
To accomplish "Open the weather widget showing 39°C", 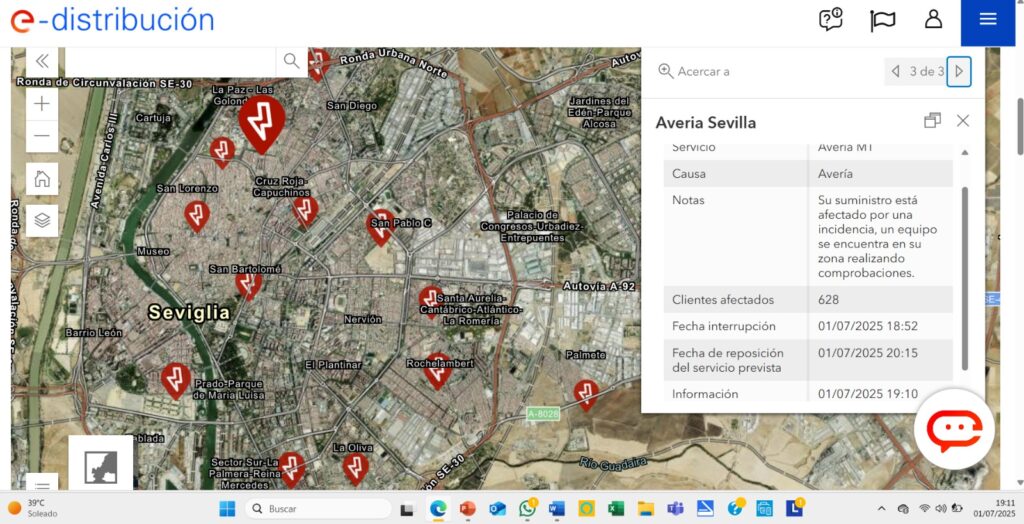I will (31, 508).
